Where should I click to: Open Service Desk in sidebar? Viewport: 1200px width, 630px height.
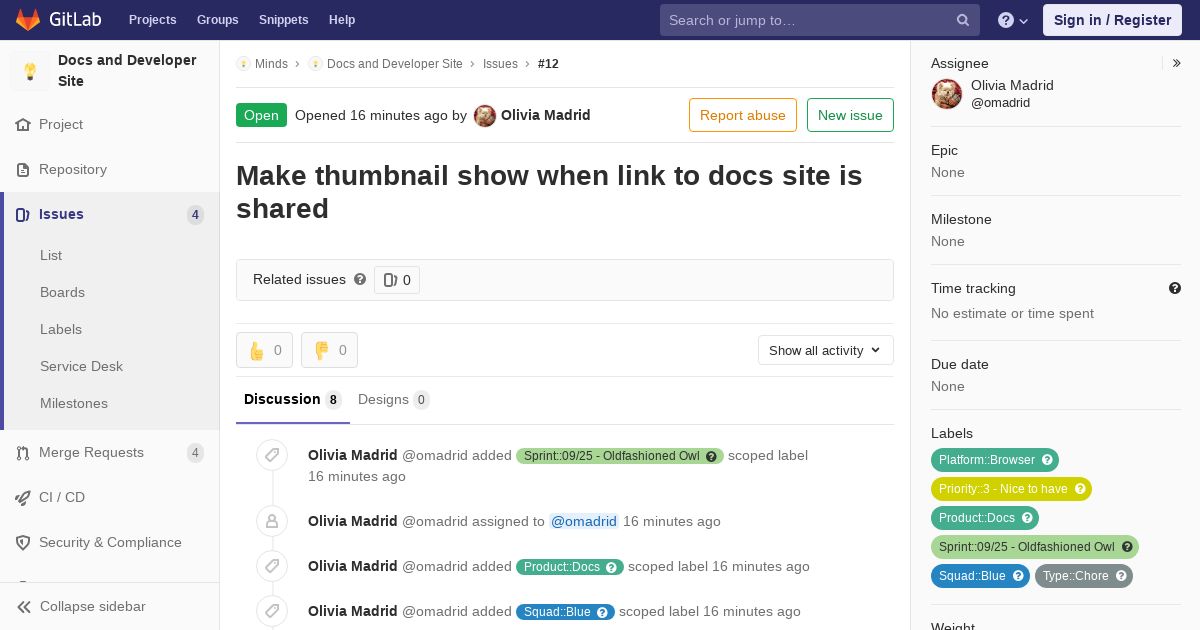81,366
